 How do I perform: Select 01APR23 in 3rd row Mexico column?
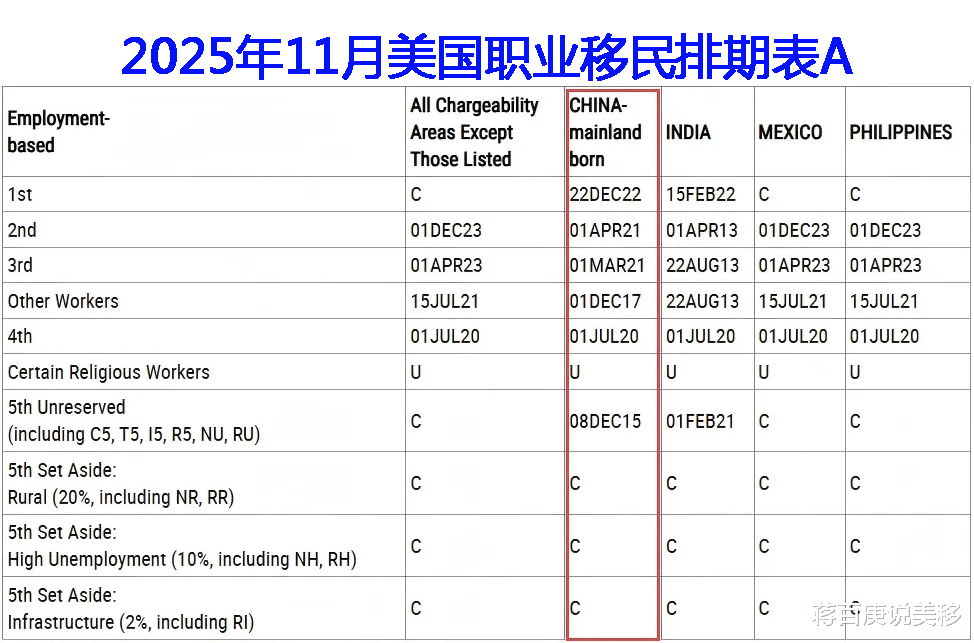coord(794,265)
